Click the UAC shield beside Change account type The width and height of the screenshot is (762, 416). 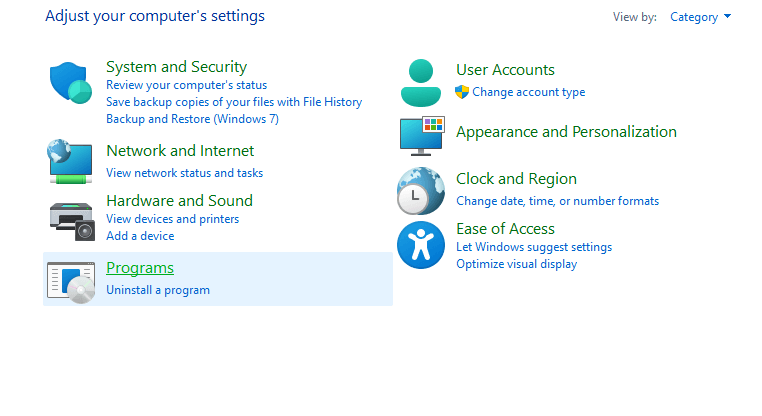pos(462,92)
